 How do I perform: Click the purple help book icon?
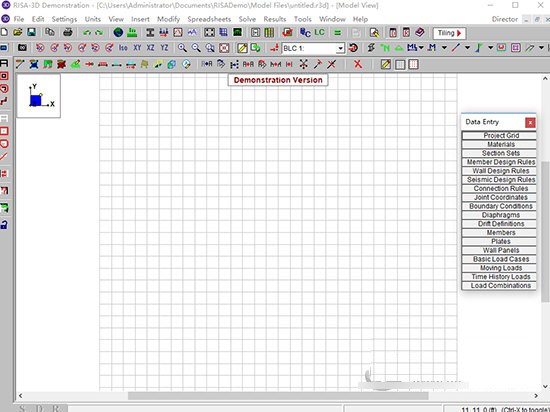pyautogui.click(x=420, y=33)
